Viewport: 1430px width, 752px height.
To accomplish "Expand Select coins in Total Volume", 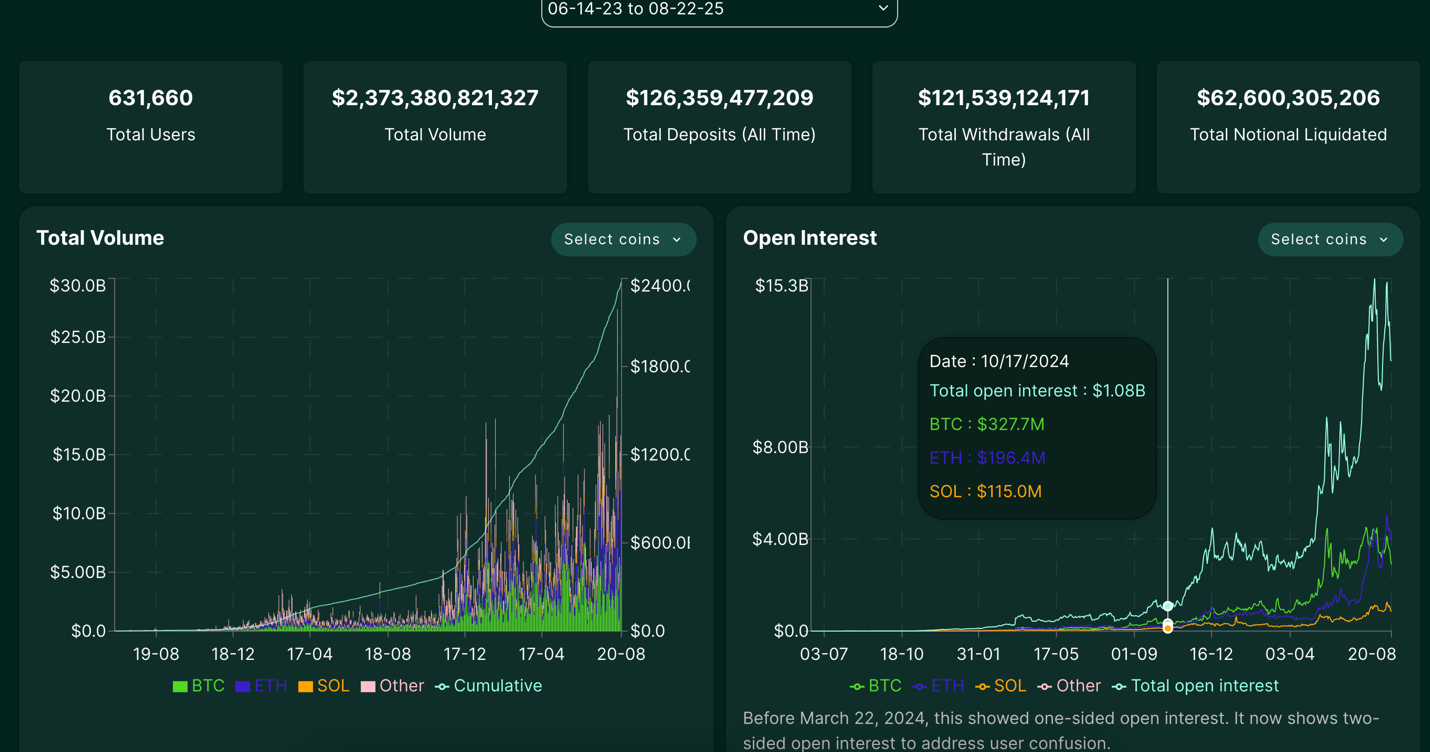I will tap(623, 240).
